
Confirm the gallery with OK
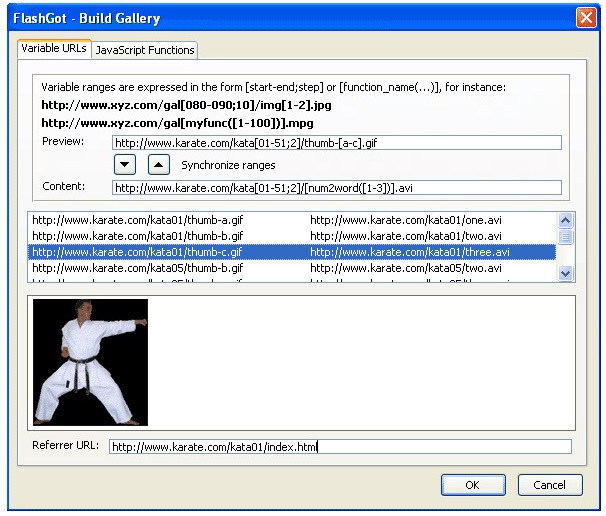pyautogui.click(x=473, y=485)
